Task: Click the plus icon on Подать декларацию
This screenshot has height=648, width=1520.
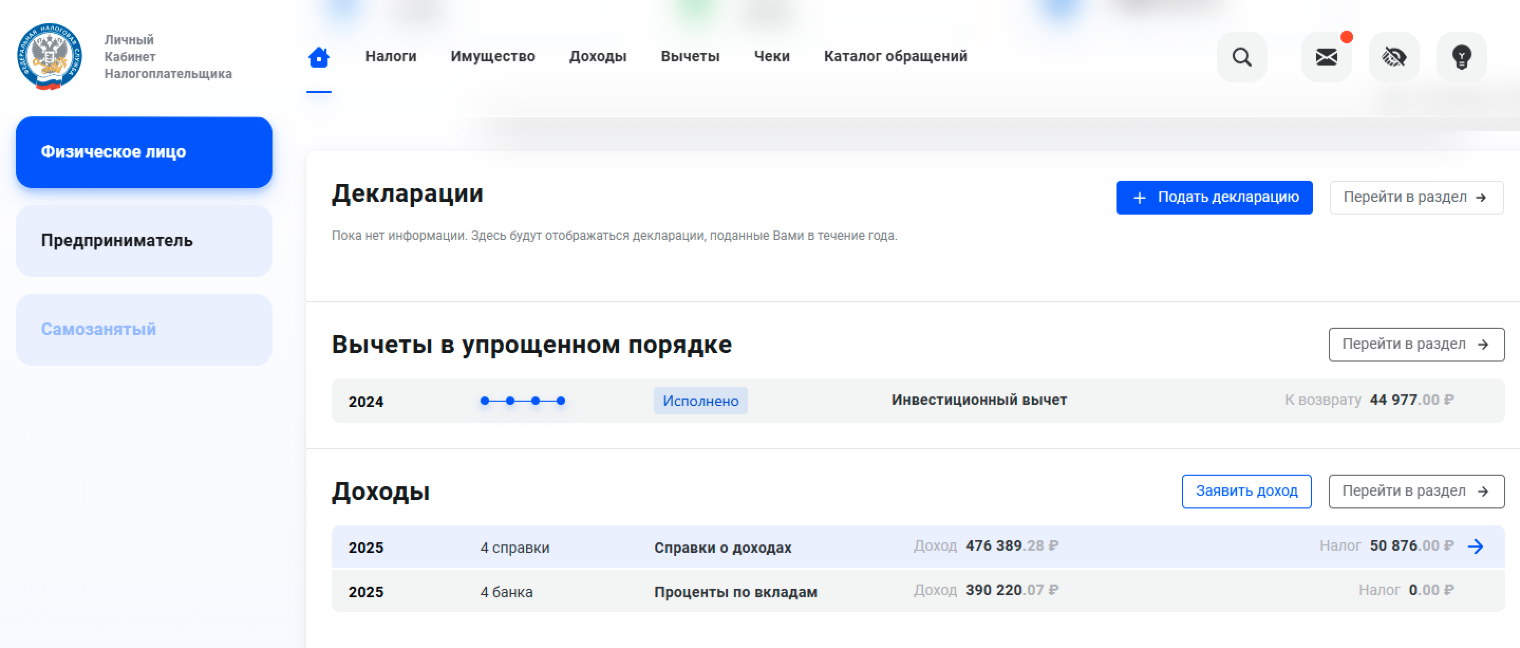Action: (1139, 197)
